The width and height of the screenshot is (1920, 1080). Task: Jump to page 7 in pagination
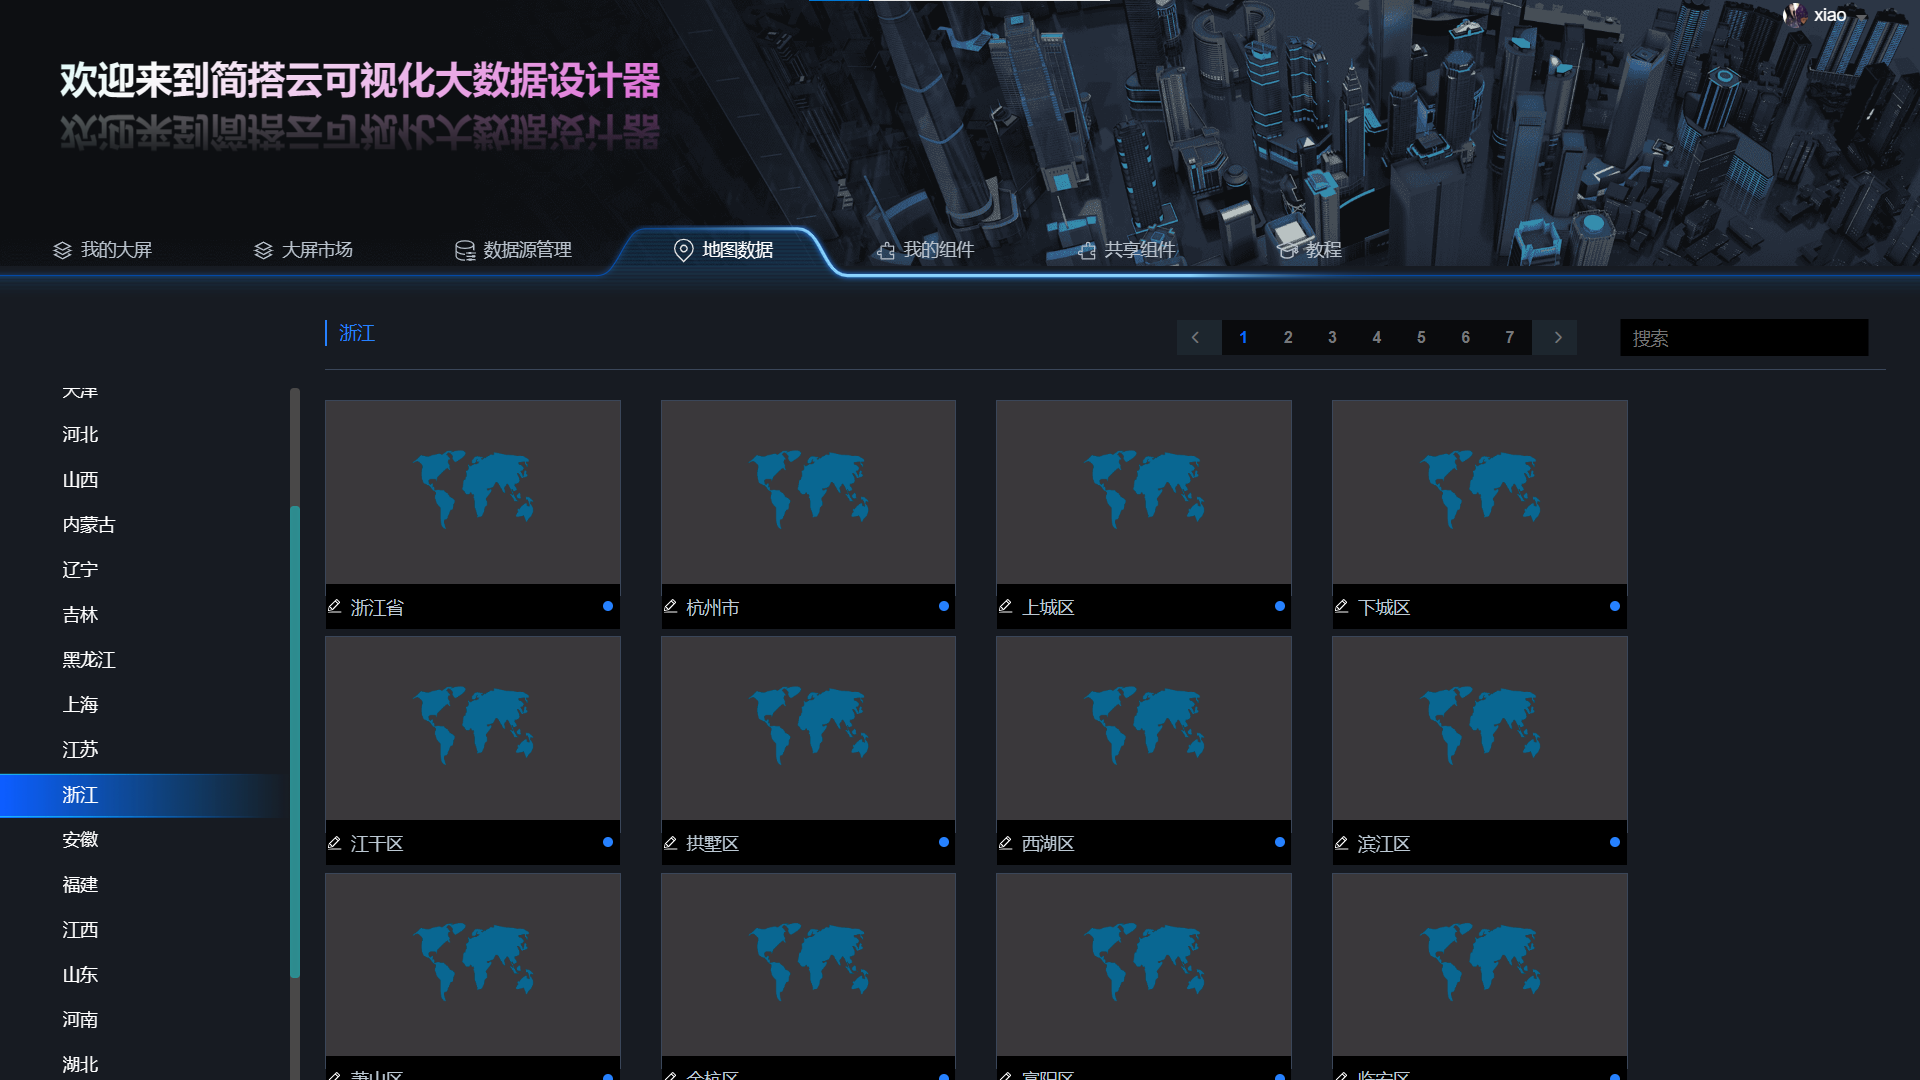[1509, 338]
